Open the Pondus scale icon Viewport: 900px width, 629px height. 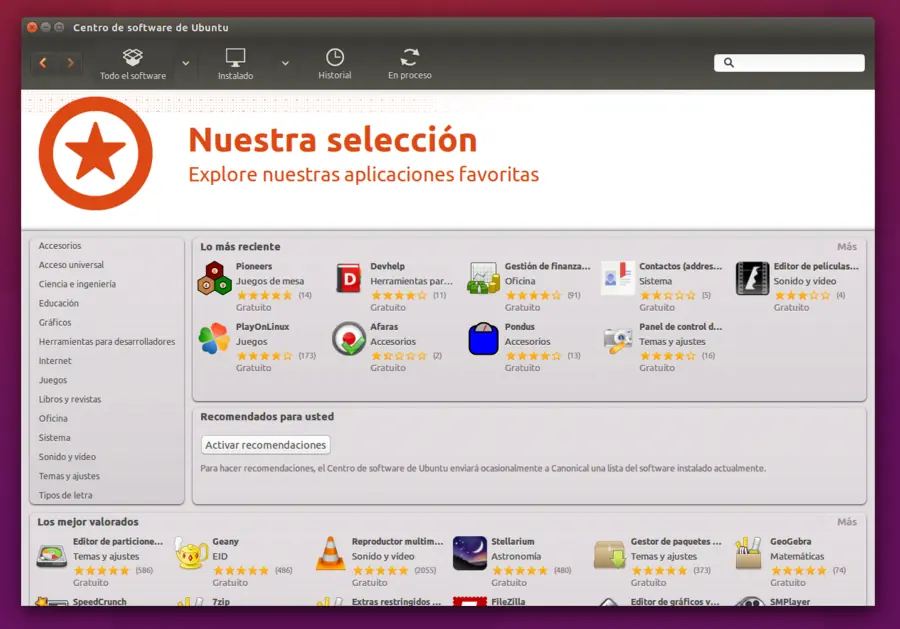point(483,339)
